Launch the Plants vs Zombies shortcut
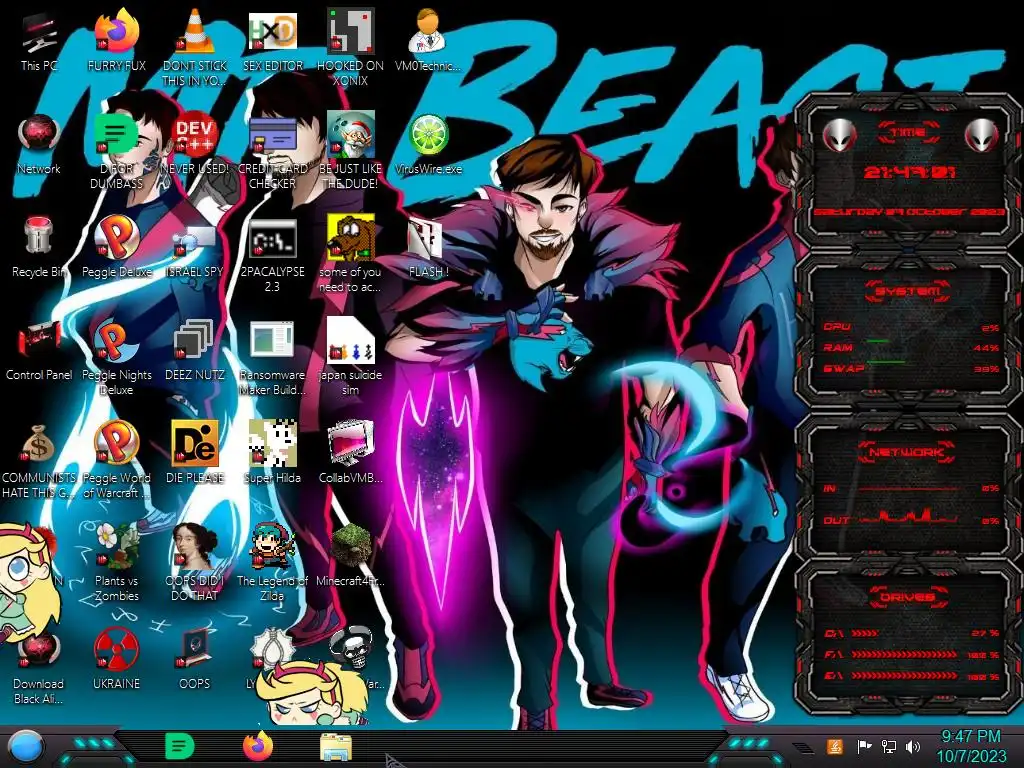 116,563
